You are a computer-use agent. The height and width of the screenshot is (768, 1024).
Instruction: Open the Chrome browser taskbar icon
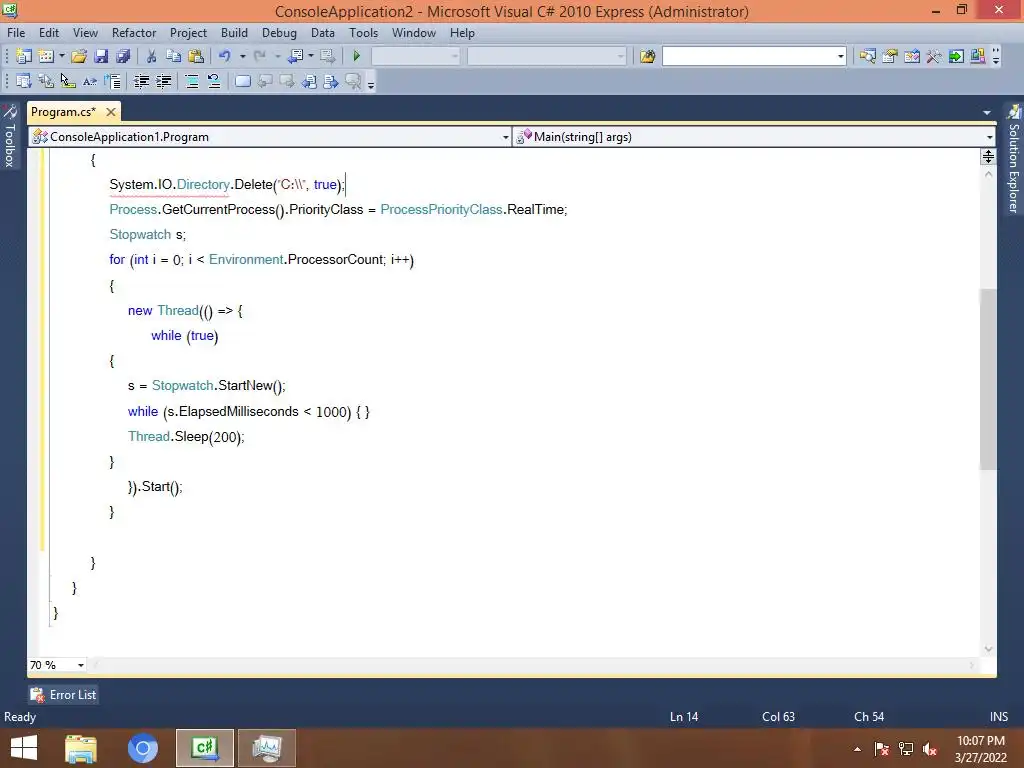click(x=143, y=748)
